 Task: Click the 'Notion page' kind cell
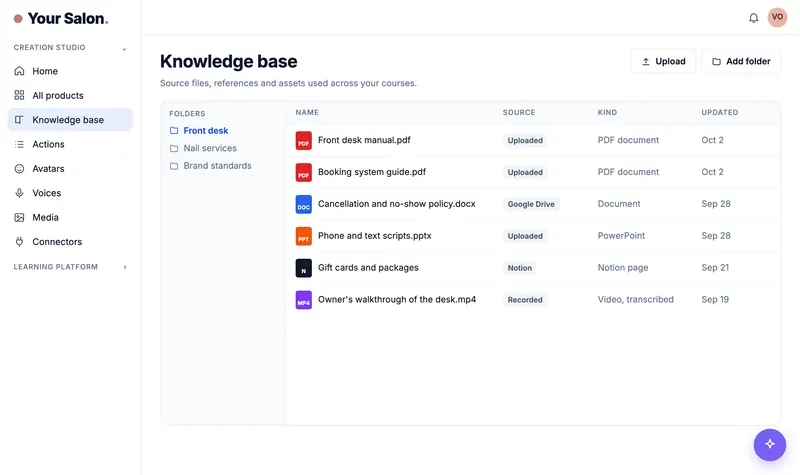[x=622, y=267]
